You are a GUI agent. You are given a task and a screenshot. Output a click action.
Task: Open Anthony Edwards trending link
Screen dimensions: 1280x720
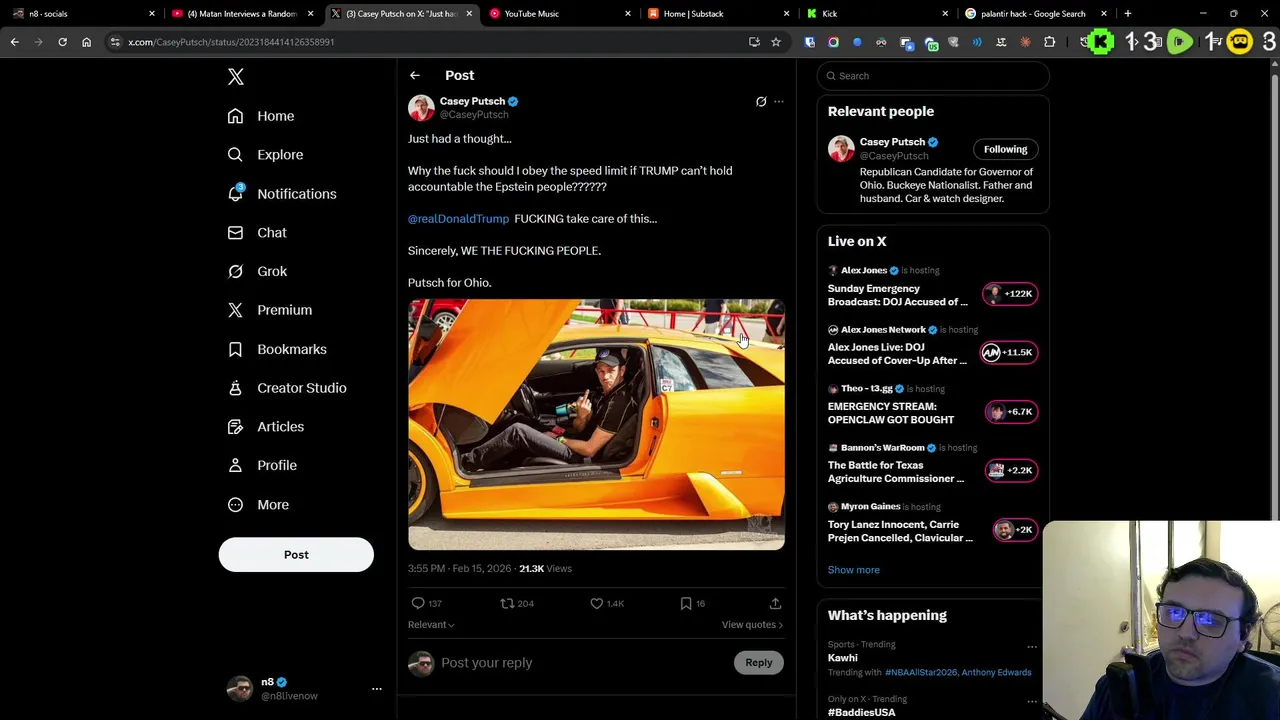click(x=995, y=673)
